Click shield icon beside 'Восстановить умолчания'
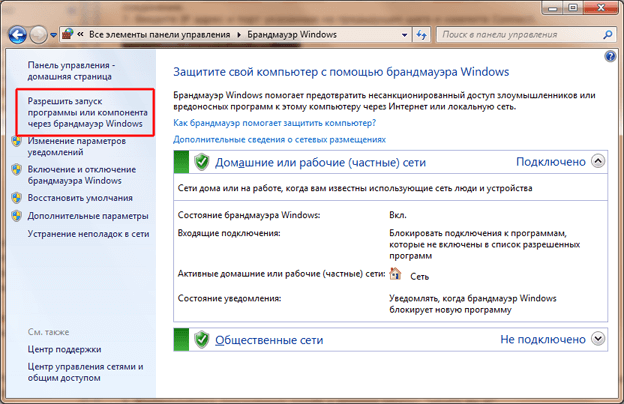 pos(17,198)
